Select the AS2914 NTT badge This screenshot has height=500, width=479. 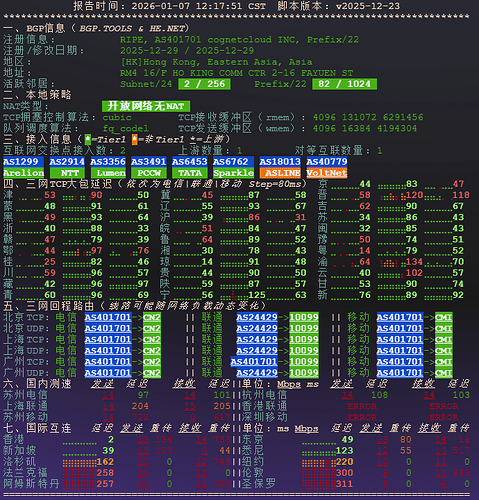tap(67, 167)
